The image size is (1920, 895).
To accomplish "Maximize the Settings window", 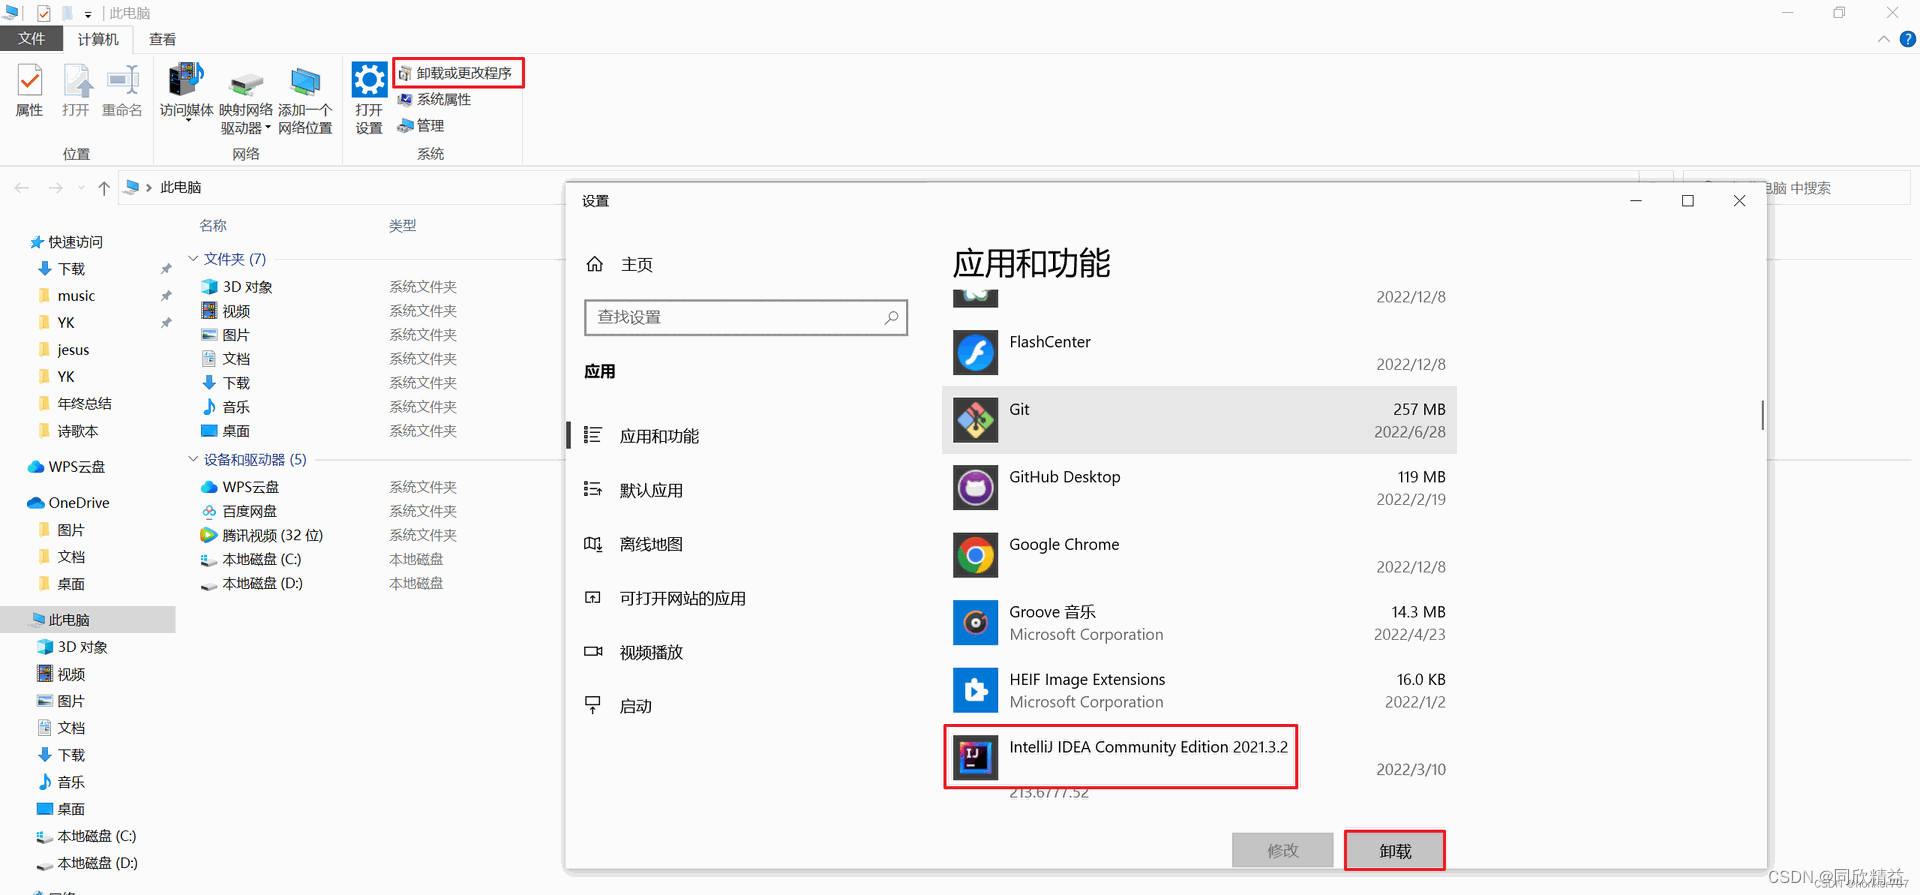I will (x=1688, y=201).
